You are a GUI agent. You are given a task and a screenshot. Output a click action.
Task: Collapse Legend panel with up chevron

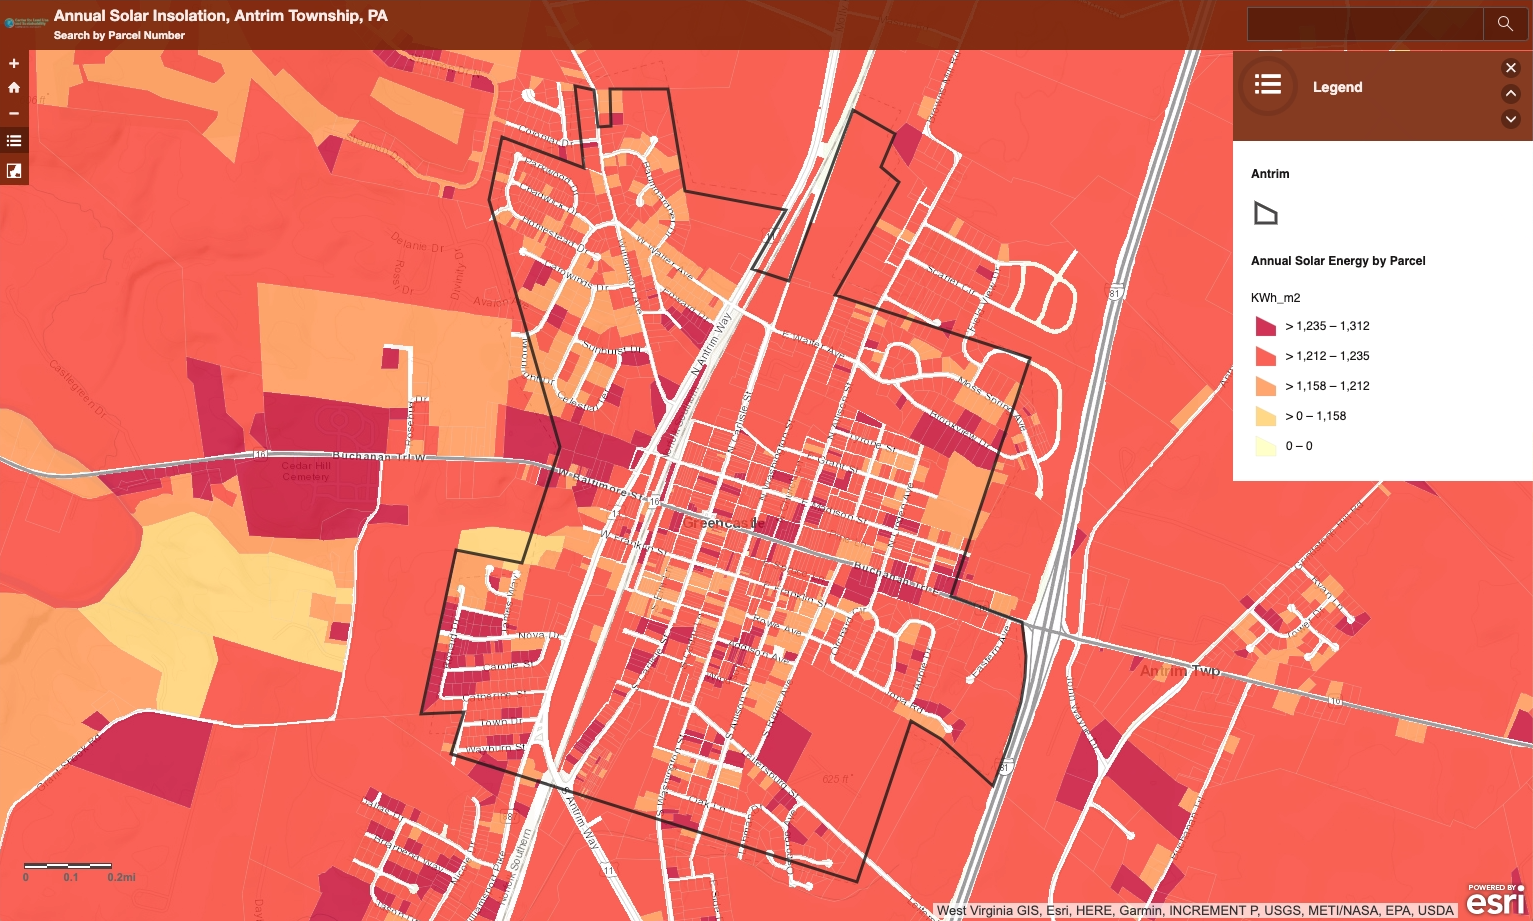[x=1511, y=93]
